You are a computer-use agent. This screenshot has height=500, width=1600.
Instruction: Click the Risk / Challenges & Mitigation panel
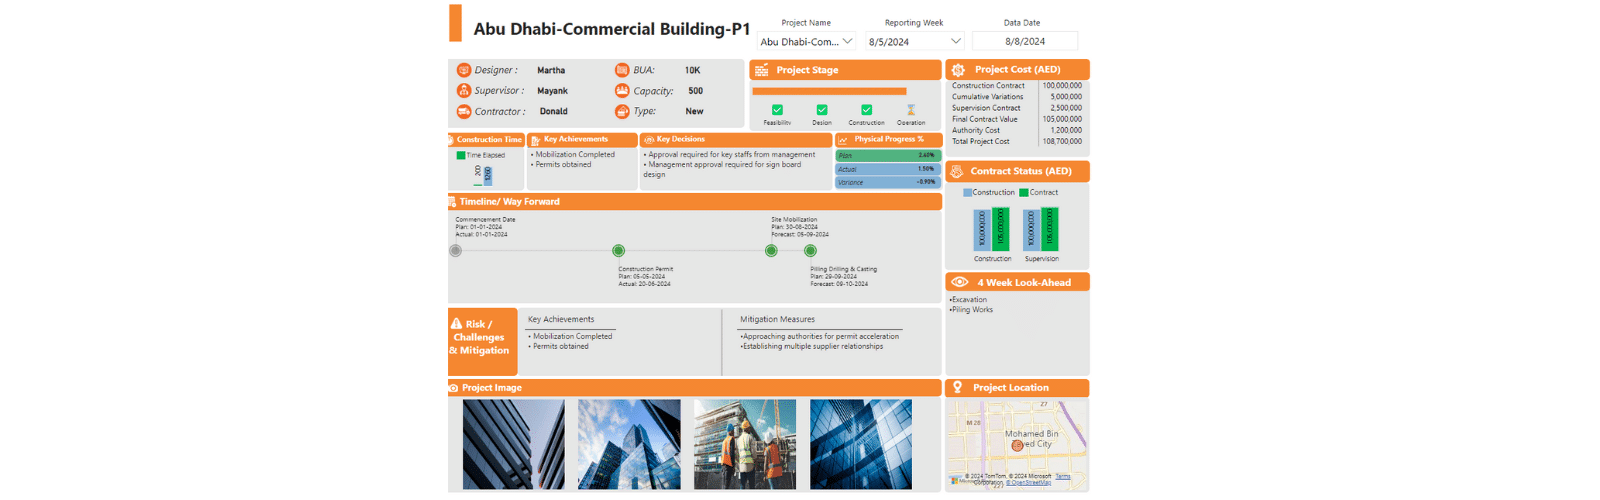pyautogui.click(x=483, y=341)
